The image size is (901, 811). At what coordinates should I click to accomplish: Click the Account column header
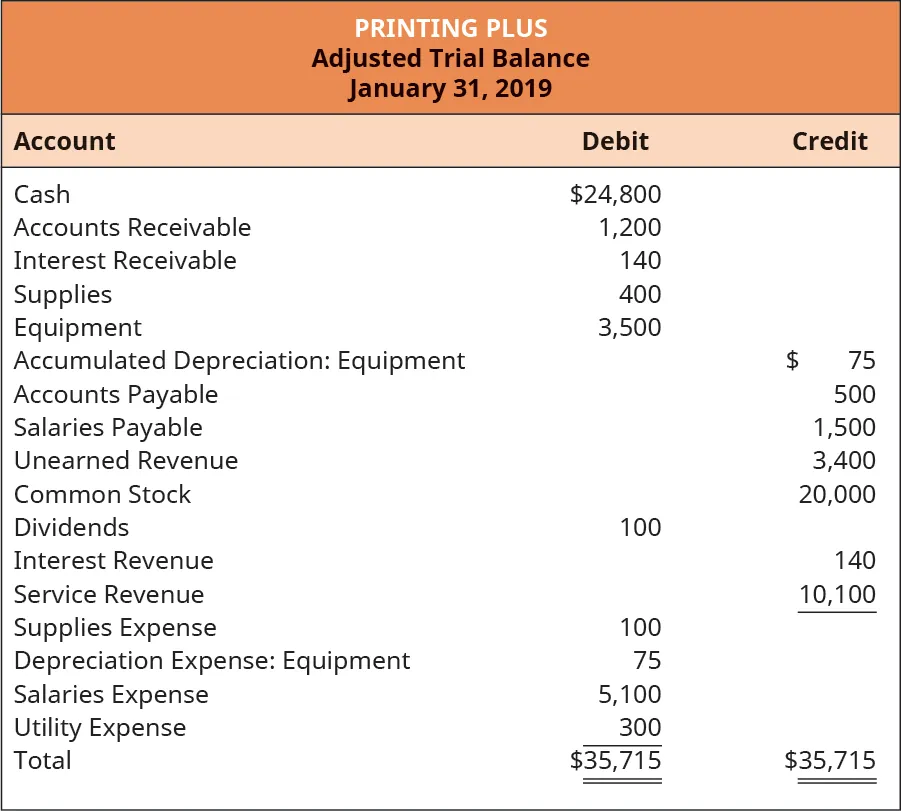coord(65,142)
